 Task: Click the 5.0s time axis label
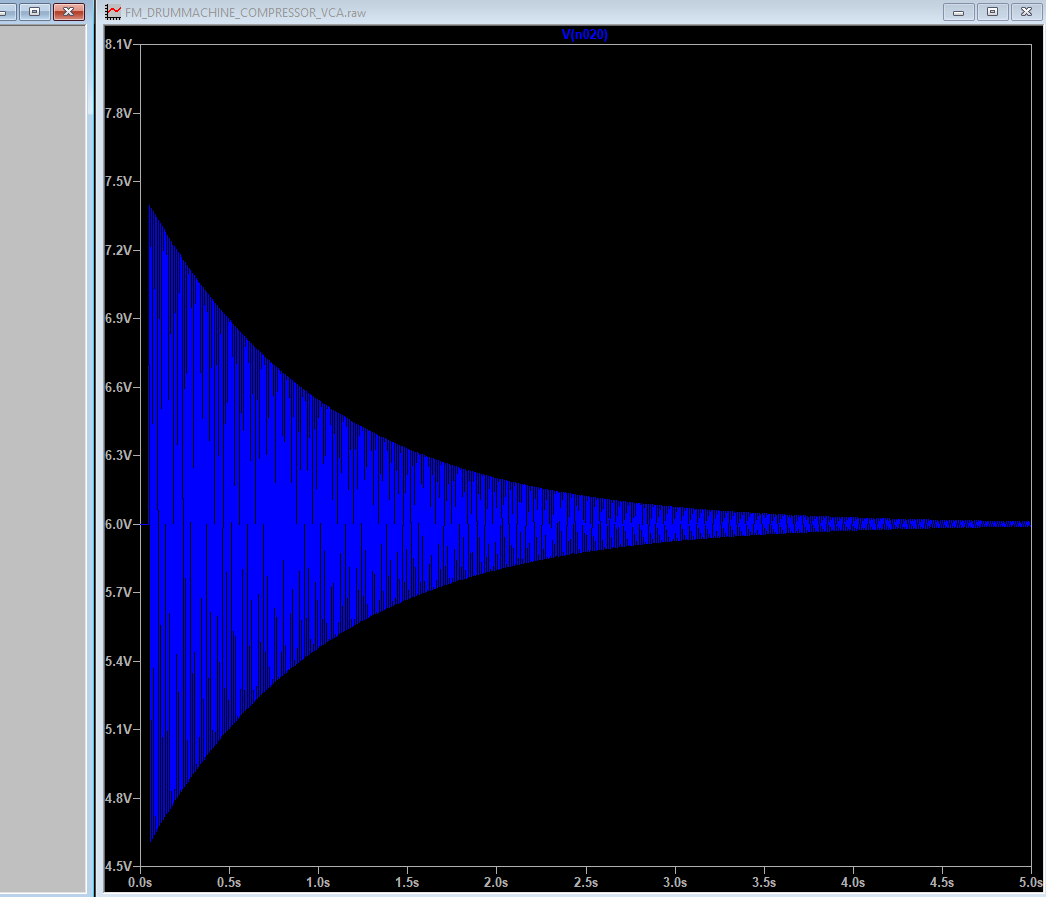pyautogui.click(x=1031, y=882)
